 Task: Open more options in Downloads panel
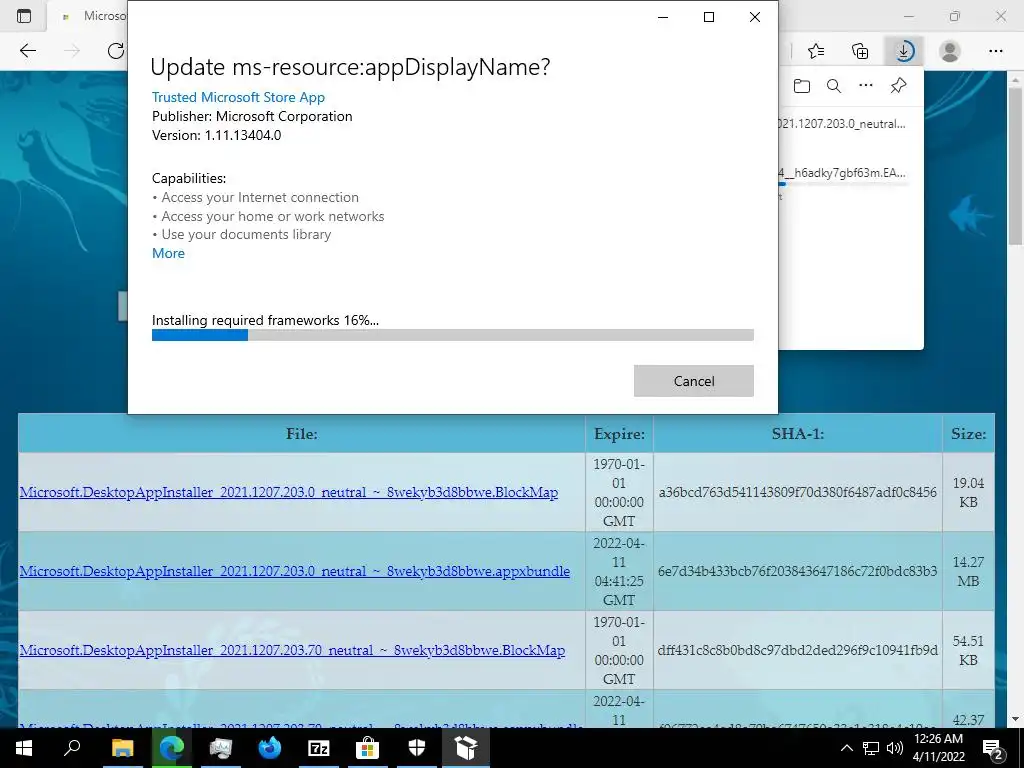click(866, 86)
